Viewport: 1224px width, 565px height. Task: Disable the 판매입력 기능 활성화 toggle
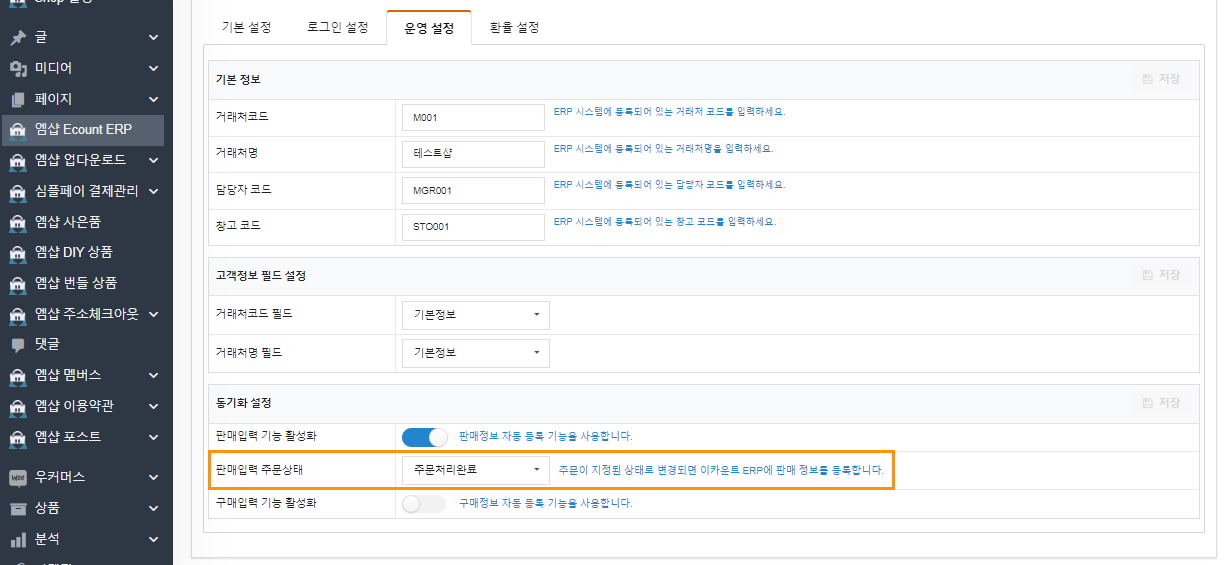[424, 437]
